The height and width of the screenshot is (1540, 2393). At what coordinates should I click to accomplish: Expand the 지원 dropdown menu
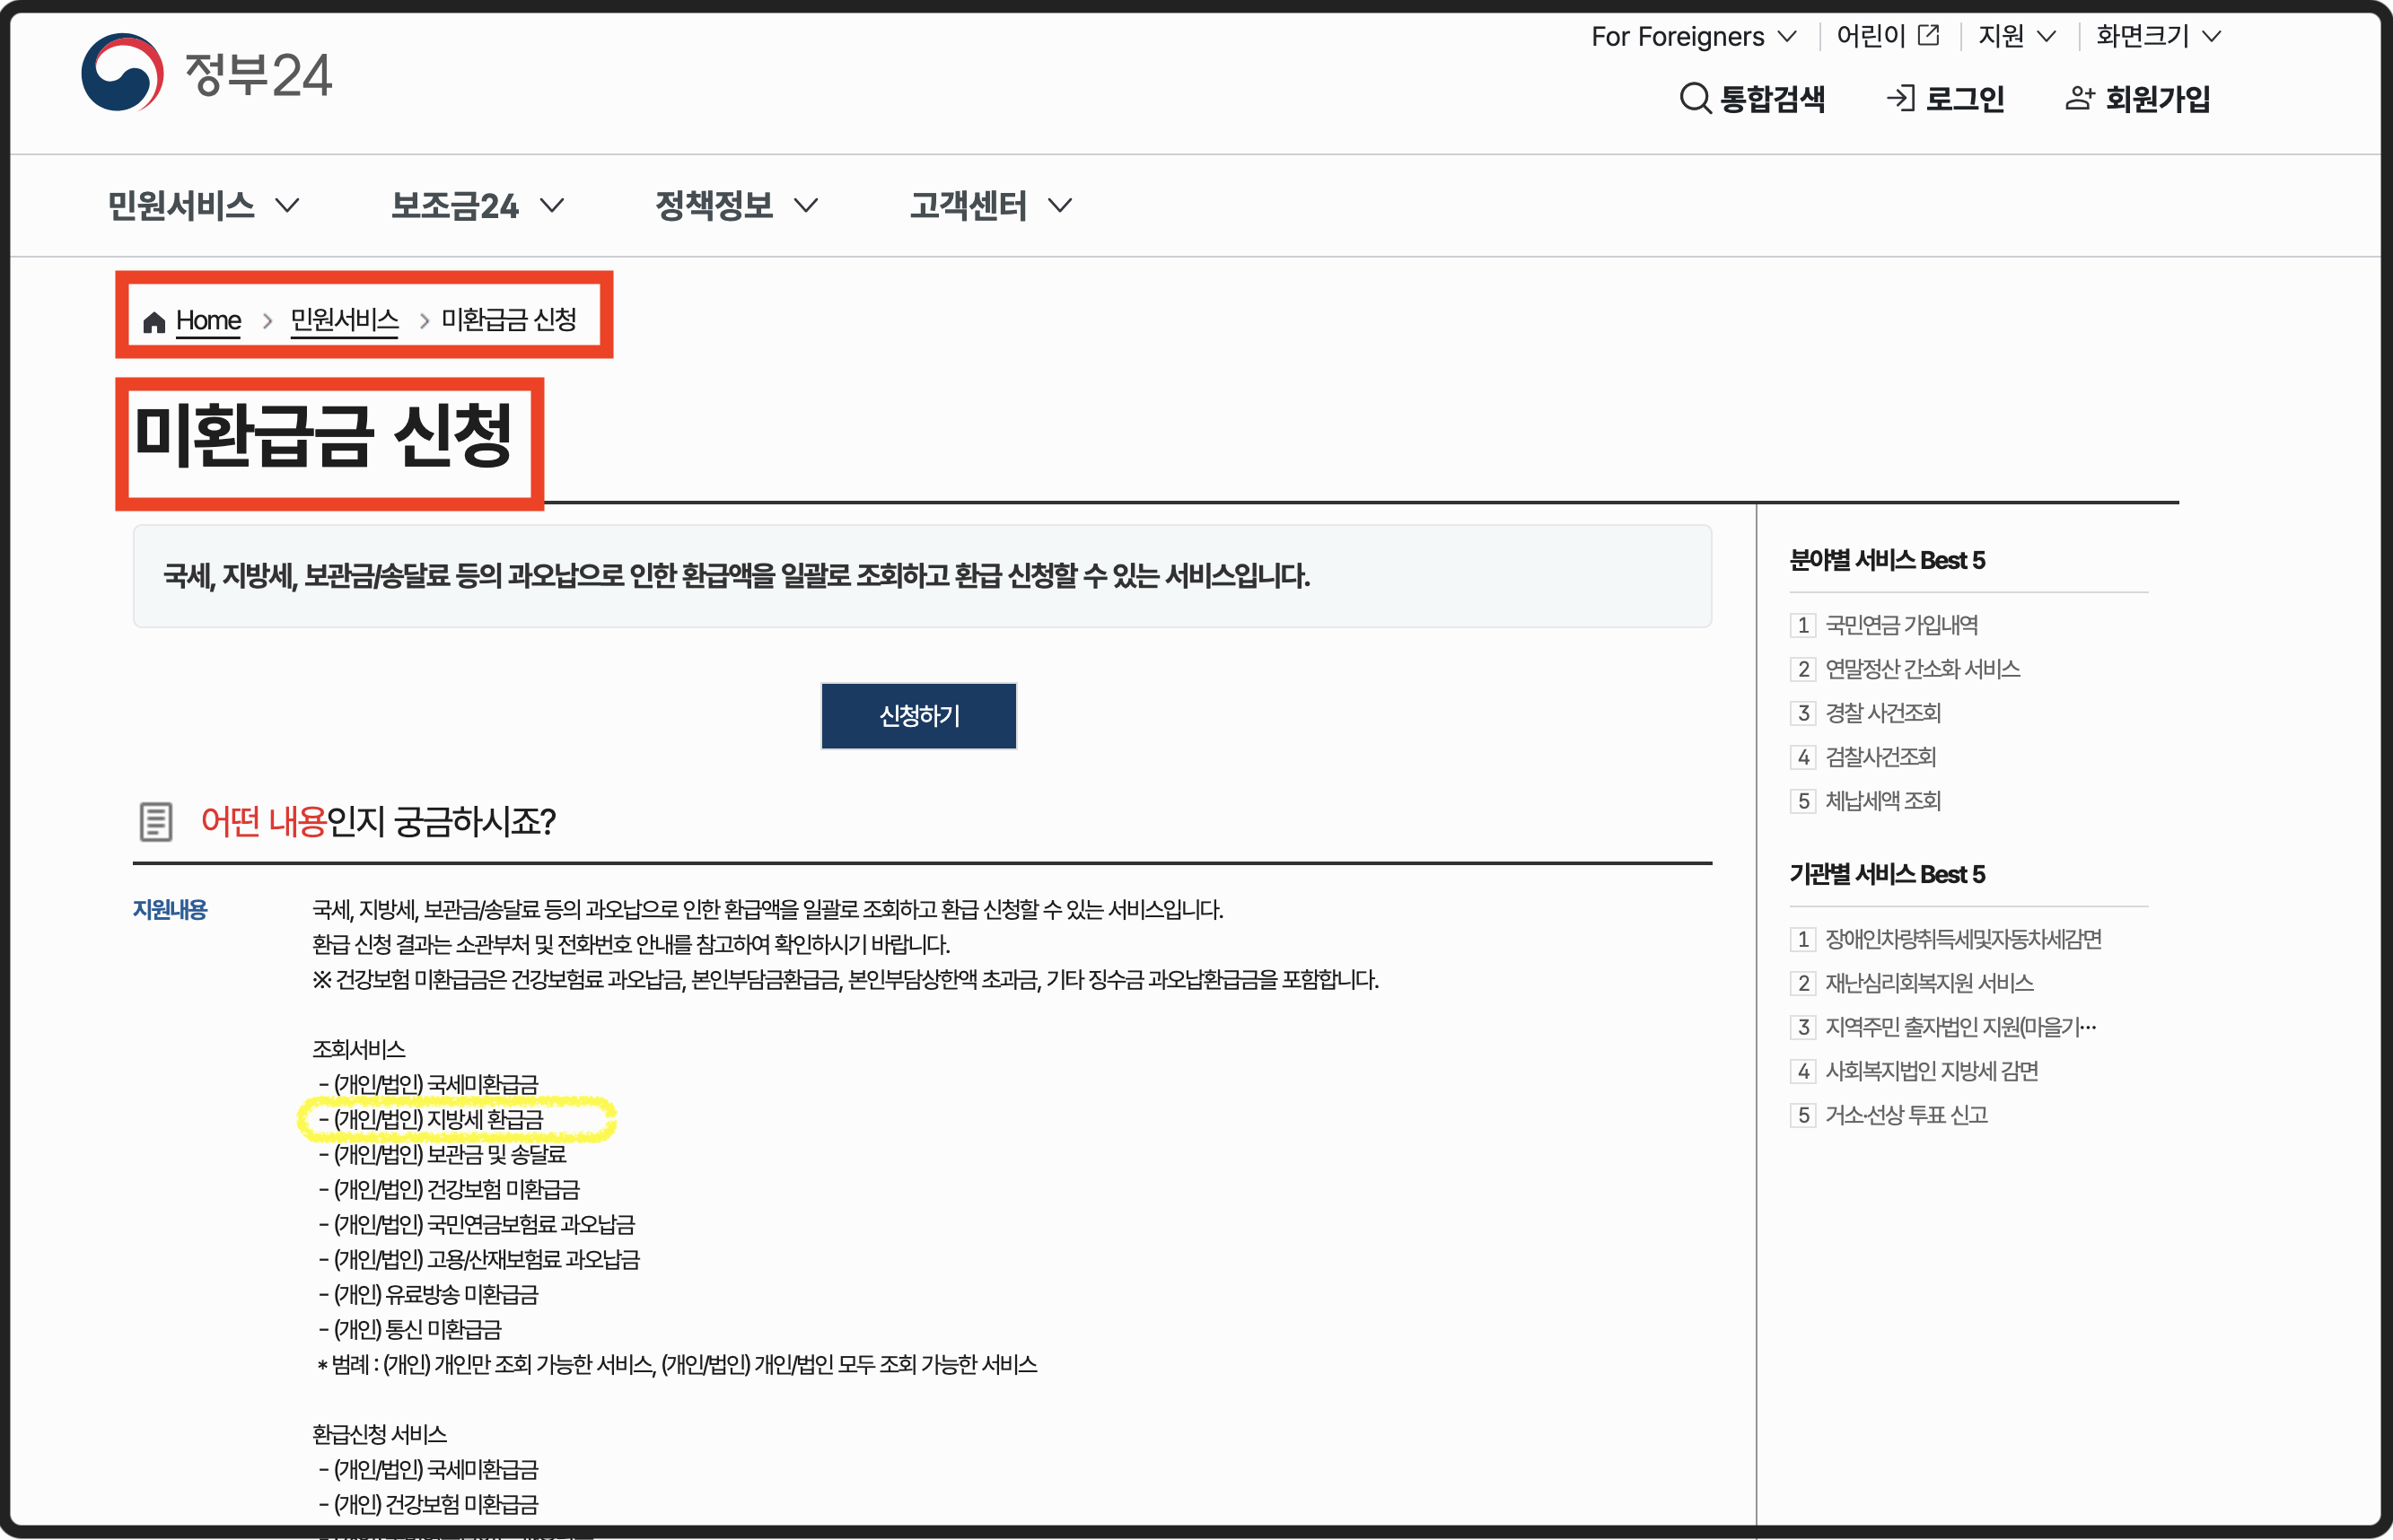click(x=2016, y=37)
